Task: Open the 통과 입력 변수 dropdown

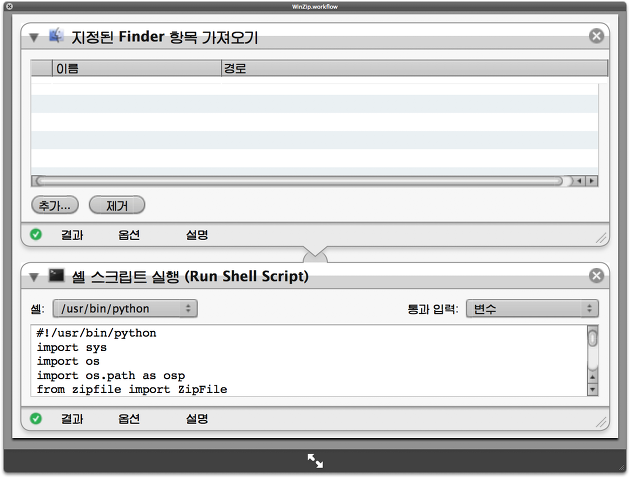Action: click(x=532, y=308)
